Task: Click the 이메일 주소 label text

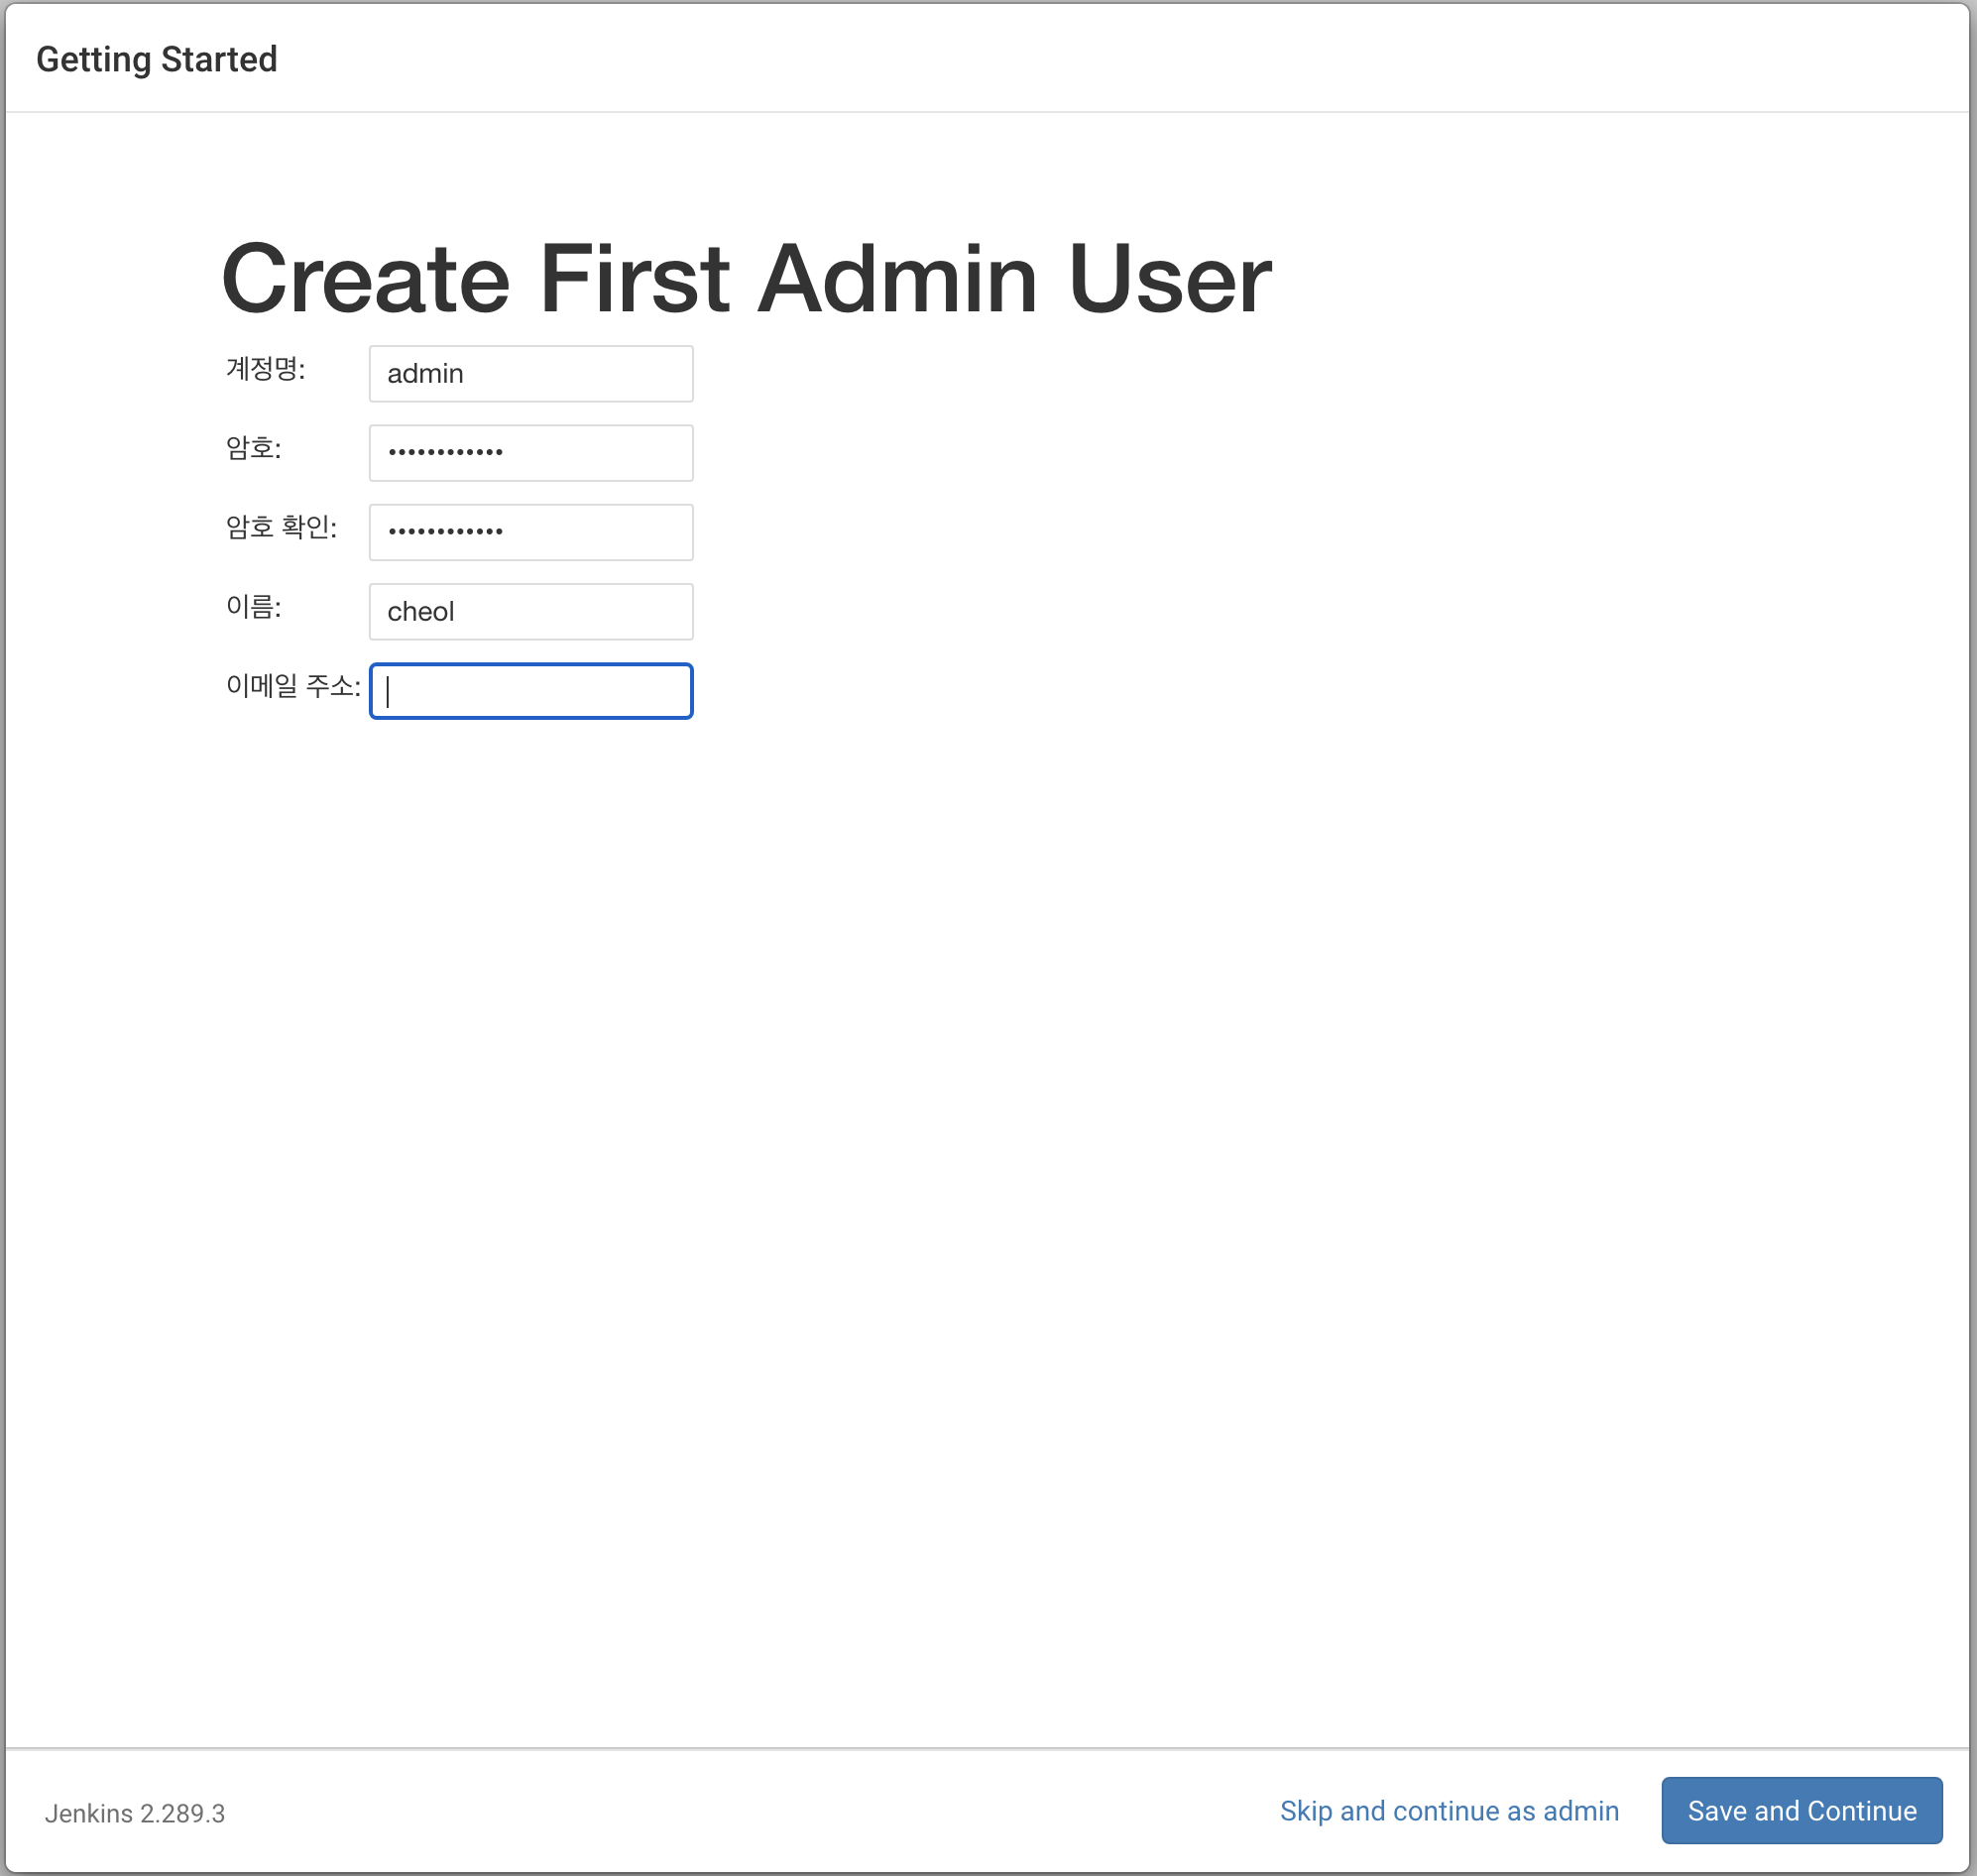Action: point(292,686)
